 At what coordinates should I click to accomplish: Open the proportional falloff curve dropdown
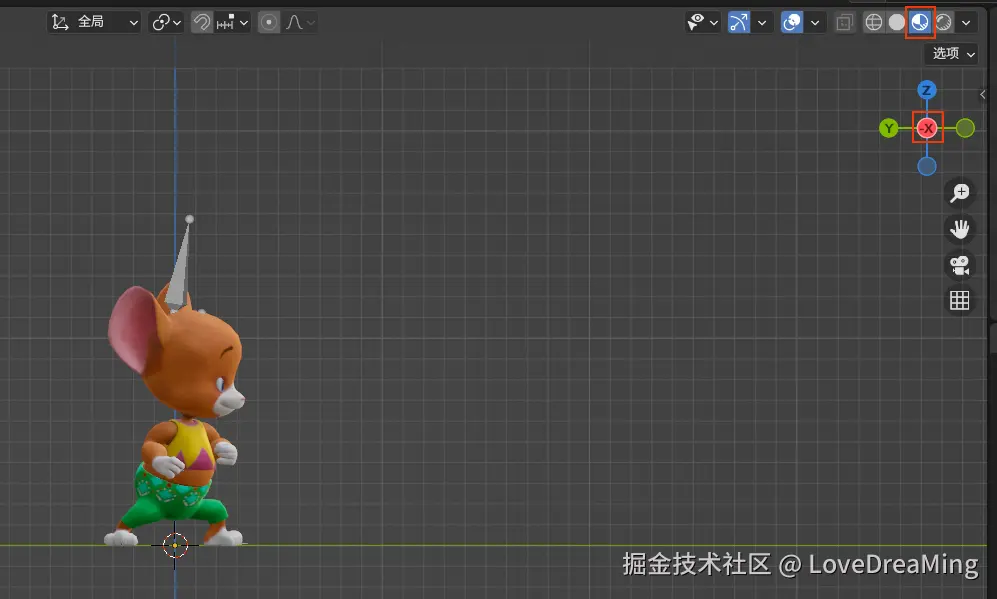(x=299, y=22)
